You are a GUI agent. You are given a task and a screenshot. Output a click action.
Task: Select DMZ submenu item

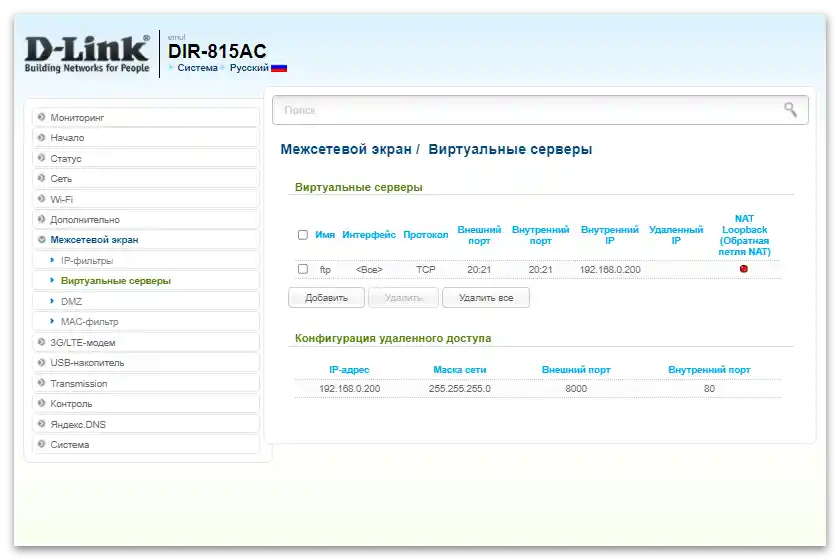(146, 301)
